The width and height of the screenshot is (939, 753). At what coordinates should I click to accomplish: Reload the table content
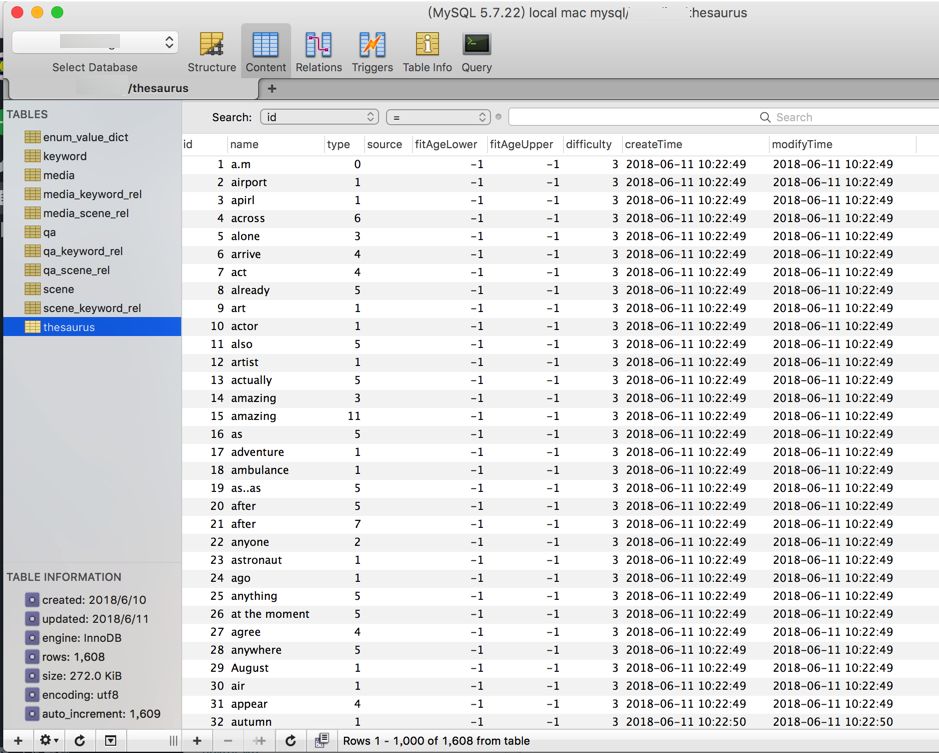(x=290, y=741)
